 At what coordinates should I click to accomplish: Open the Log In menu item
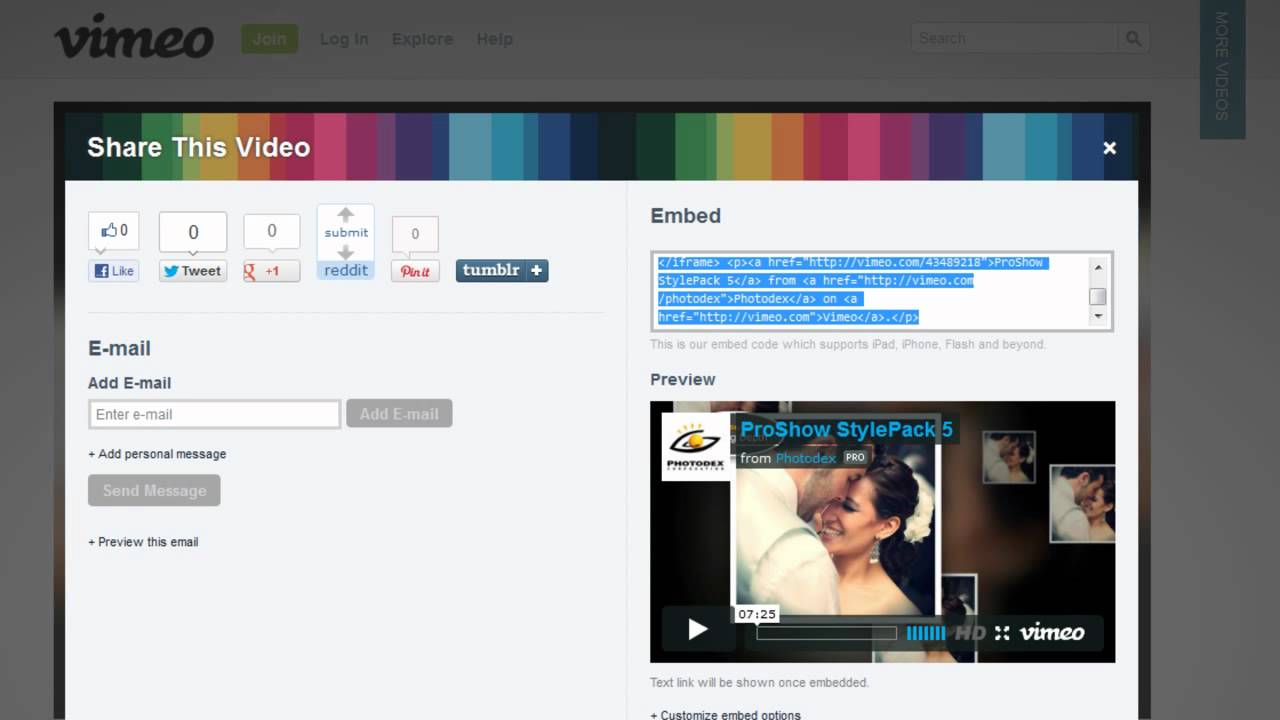click(344, 39)
